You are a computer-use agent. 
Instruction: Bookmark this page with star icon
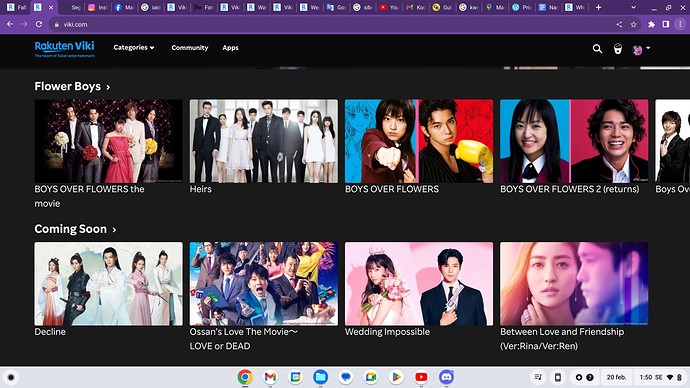[x=633, y=25]
